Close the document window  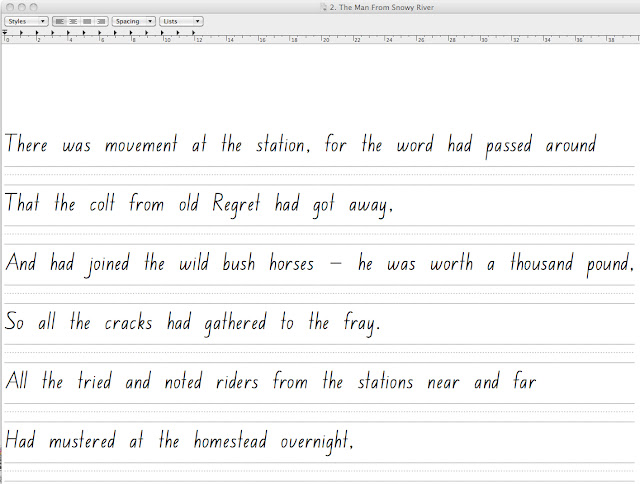tap(10, 7)
